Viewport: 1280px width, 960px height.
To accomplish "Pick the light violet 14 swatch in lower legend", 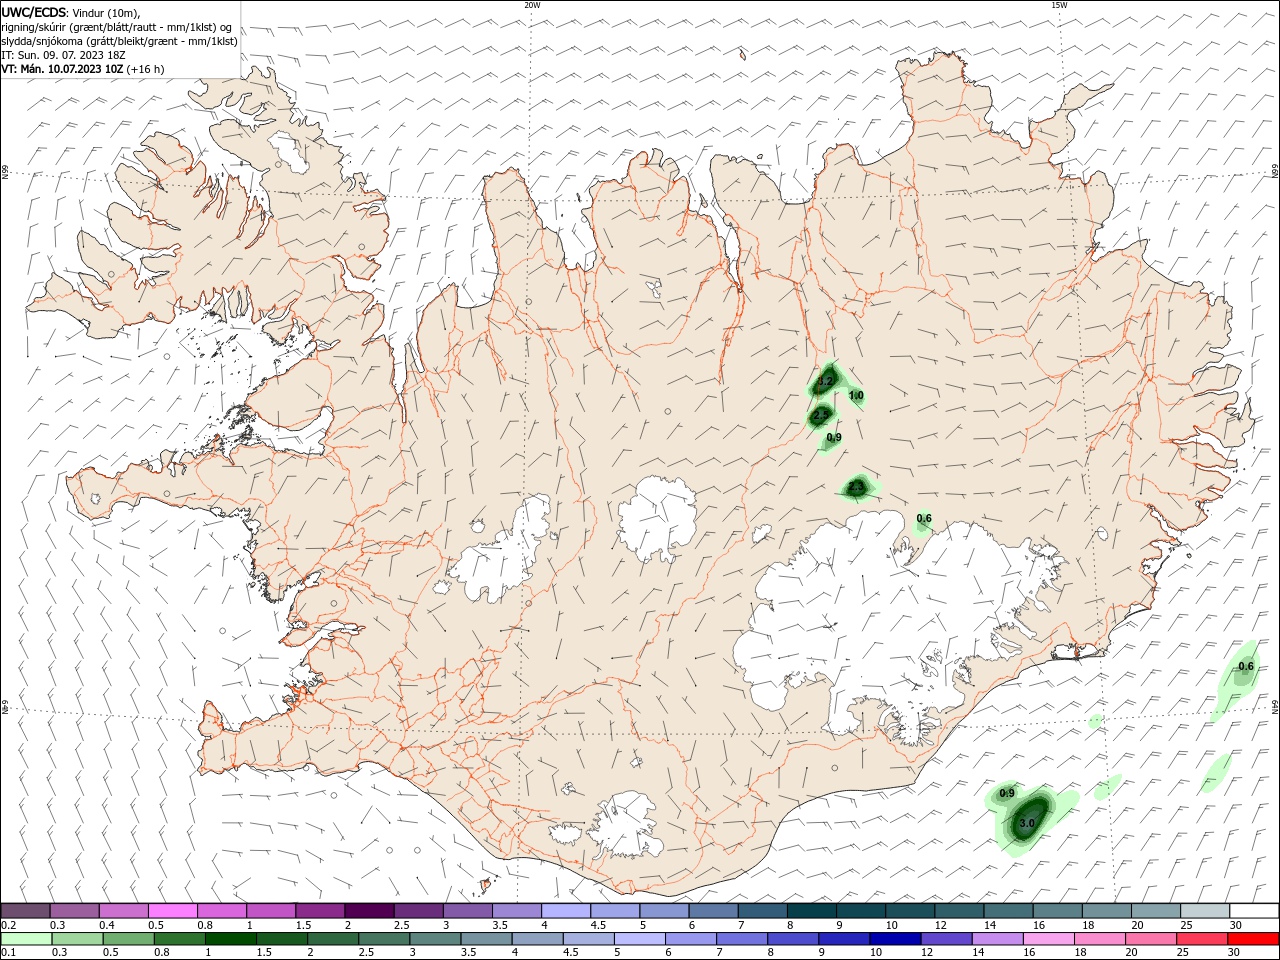I will tap(998, 939).
